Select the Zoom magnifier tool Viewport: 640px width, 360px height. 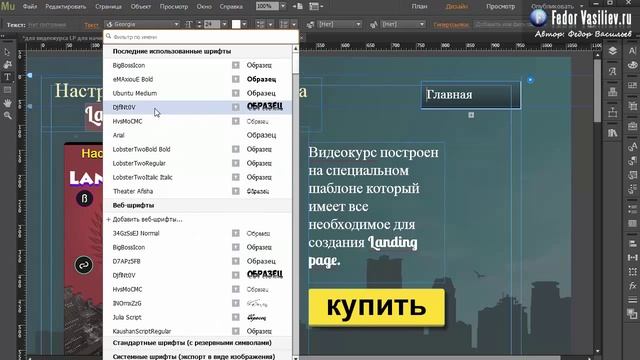[7, 116]
